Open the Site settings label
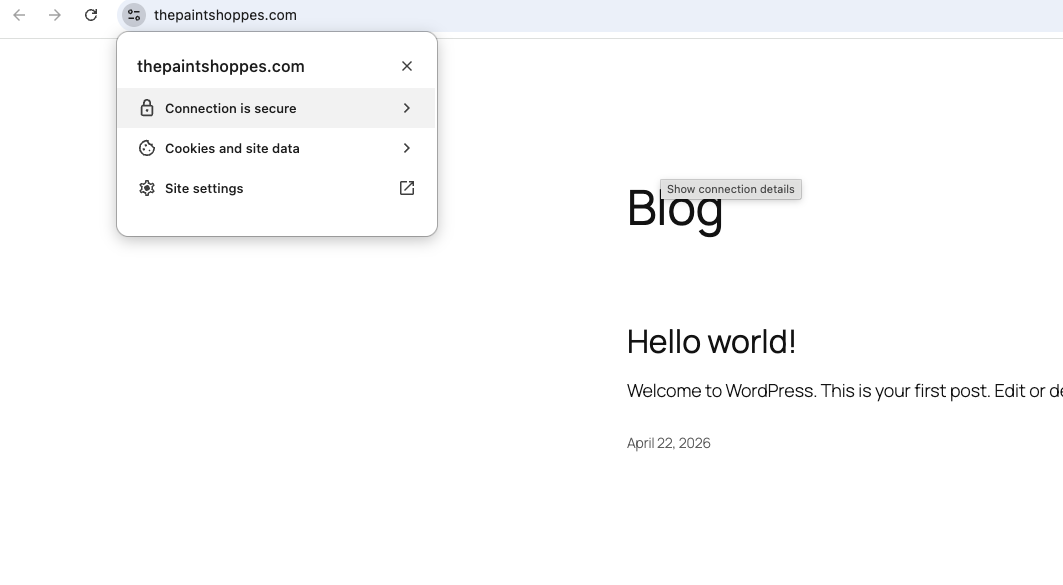The width and height of the screenshot is (1063, 585). (204, 188)
